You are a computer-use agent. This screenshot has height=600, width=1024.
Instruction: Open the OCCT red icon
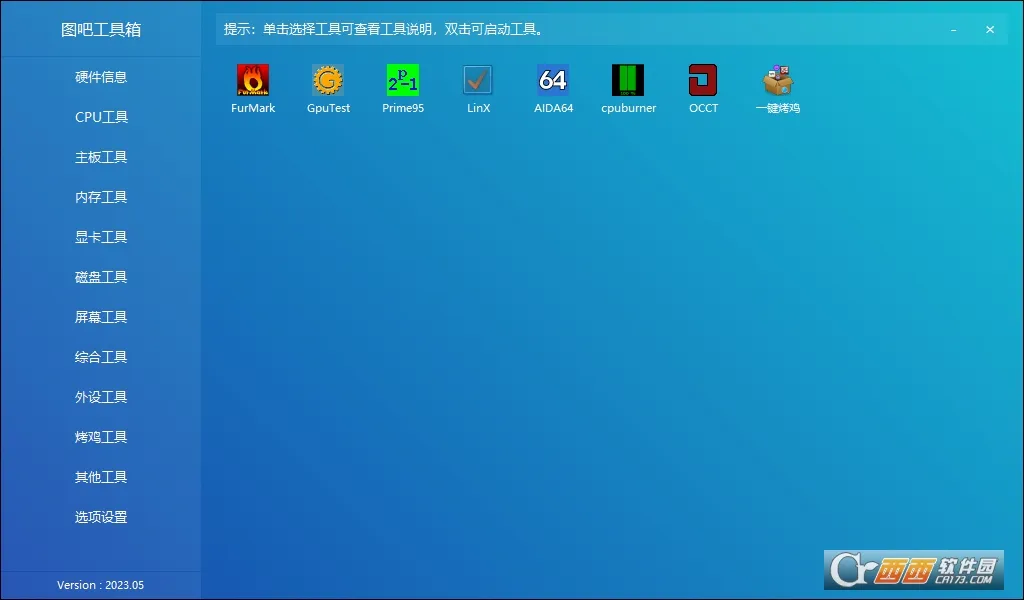click(703, 80)
